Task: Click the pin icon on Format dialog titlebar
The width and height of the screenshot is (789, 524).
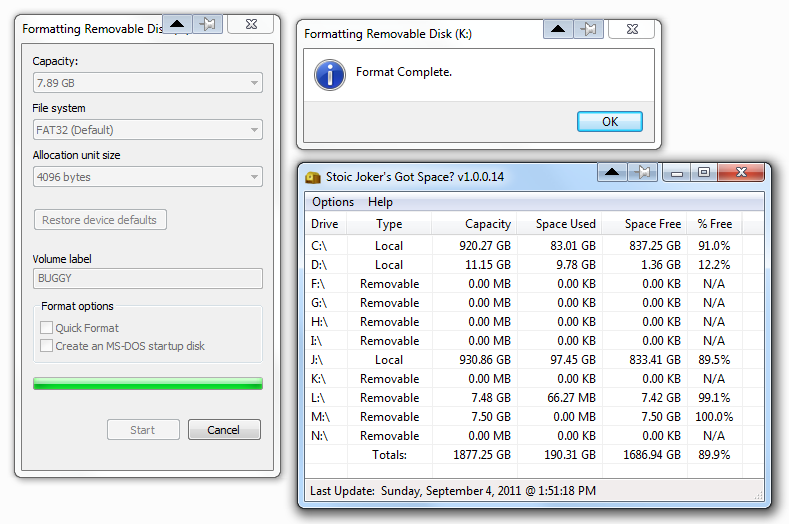Action: (205, 23)
